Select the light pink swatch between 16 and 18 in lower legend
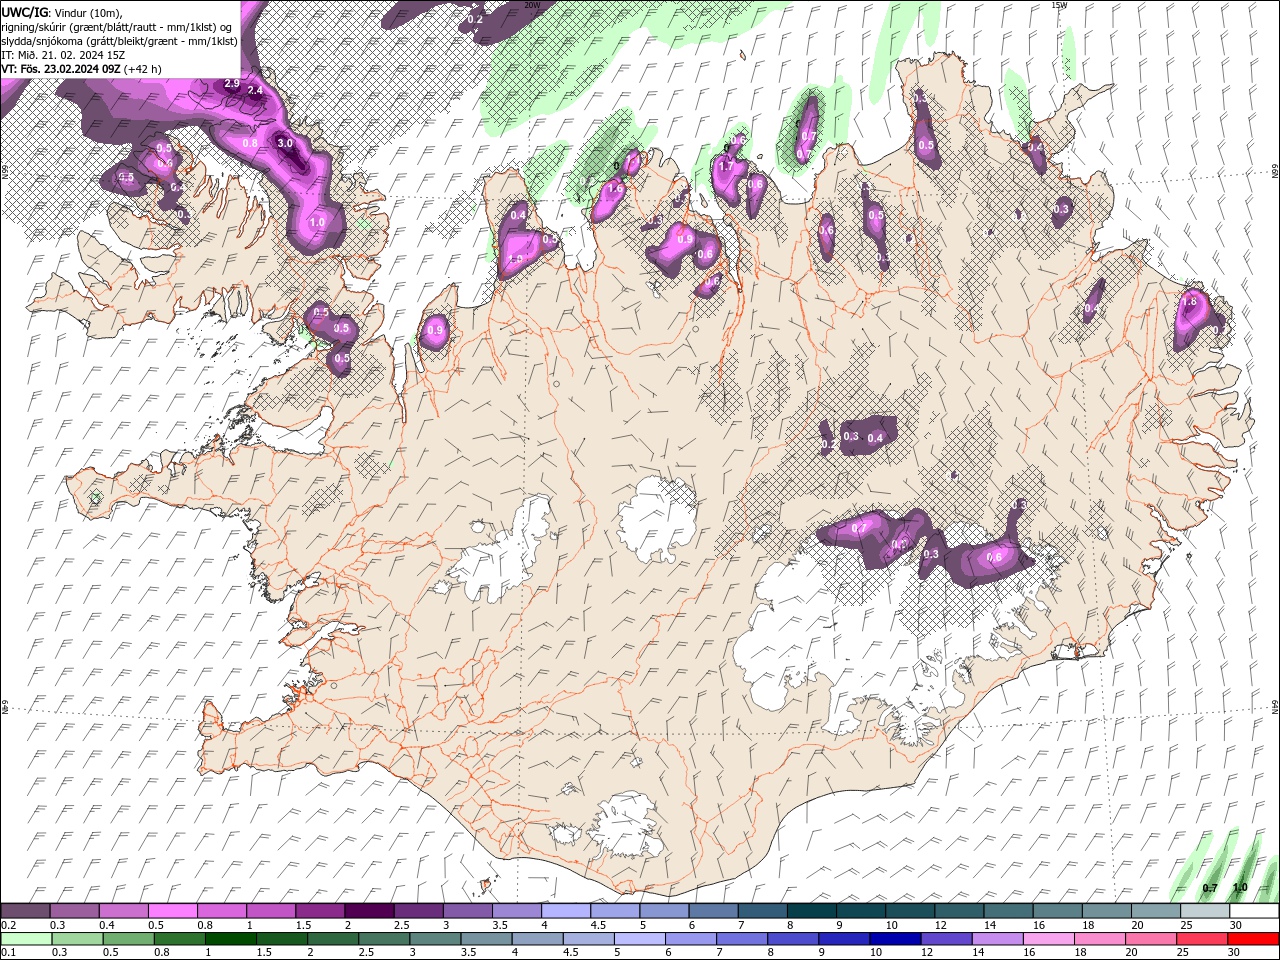 coord(1050,939)
